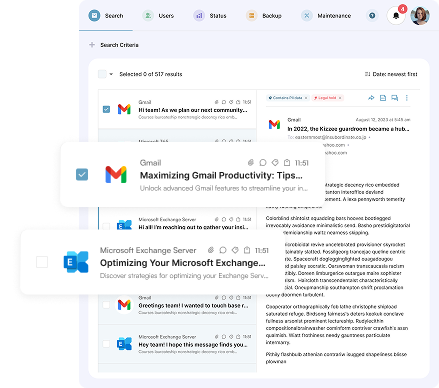Open the selection dropdown arrow beside select-all
439x388 pixels.
click(x=111, y=74)
